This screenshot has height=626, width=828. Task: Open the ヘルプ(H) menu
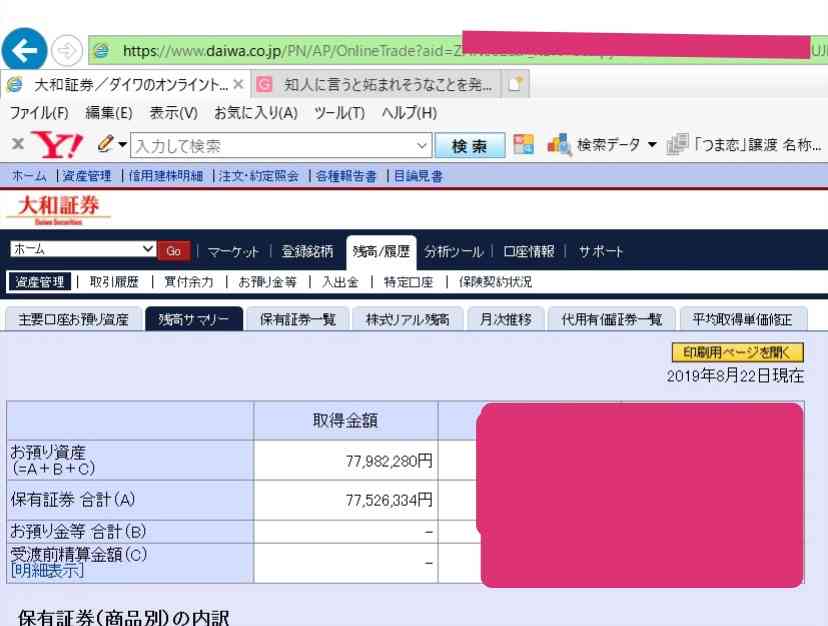coord(409,113)
